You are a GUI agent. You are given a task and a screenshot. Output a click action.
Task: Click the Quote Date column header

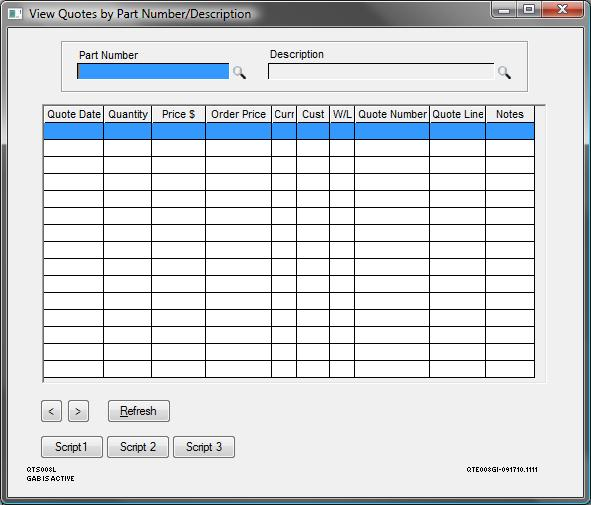pyautogui.click(x=73, y=114)
